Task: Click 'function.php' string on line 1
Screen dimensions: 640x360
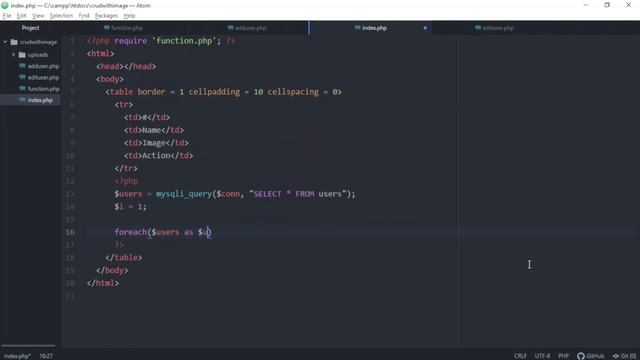Action: 184,41
